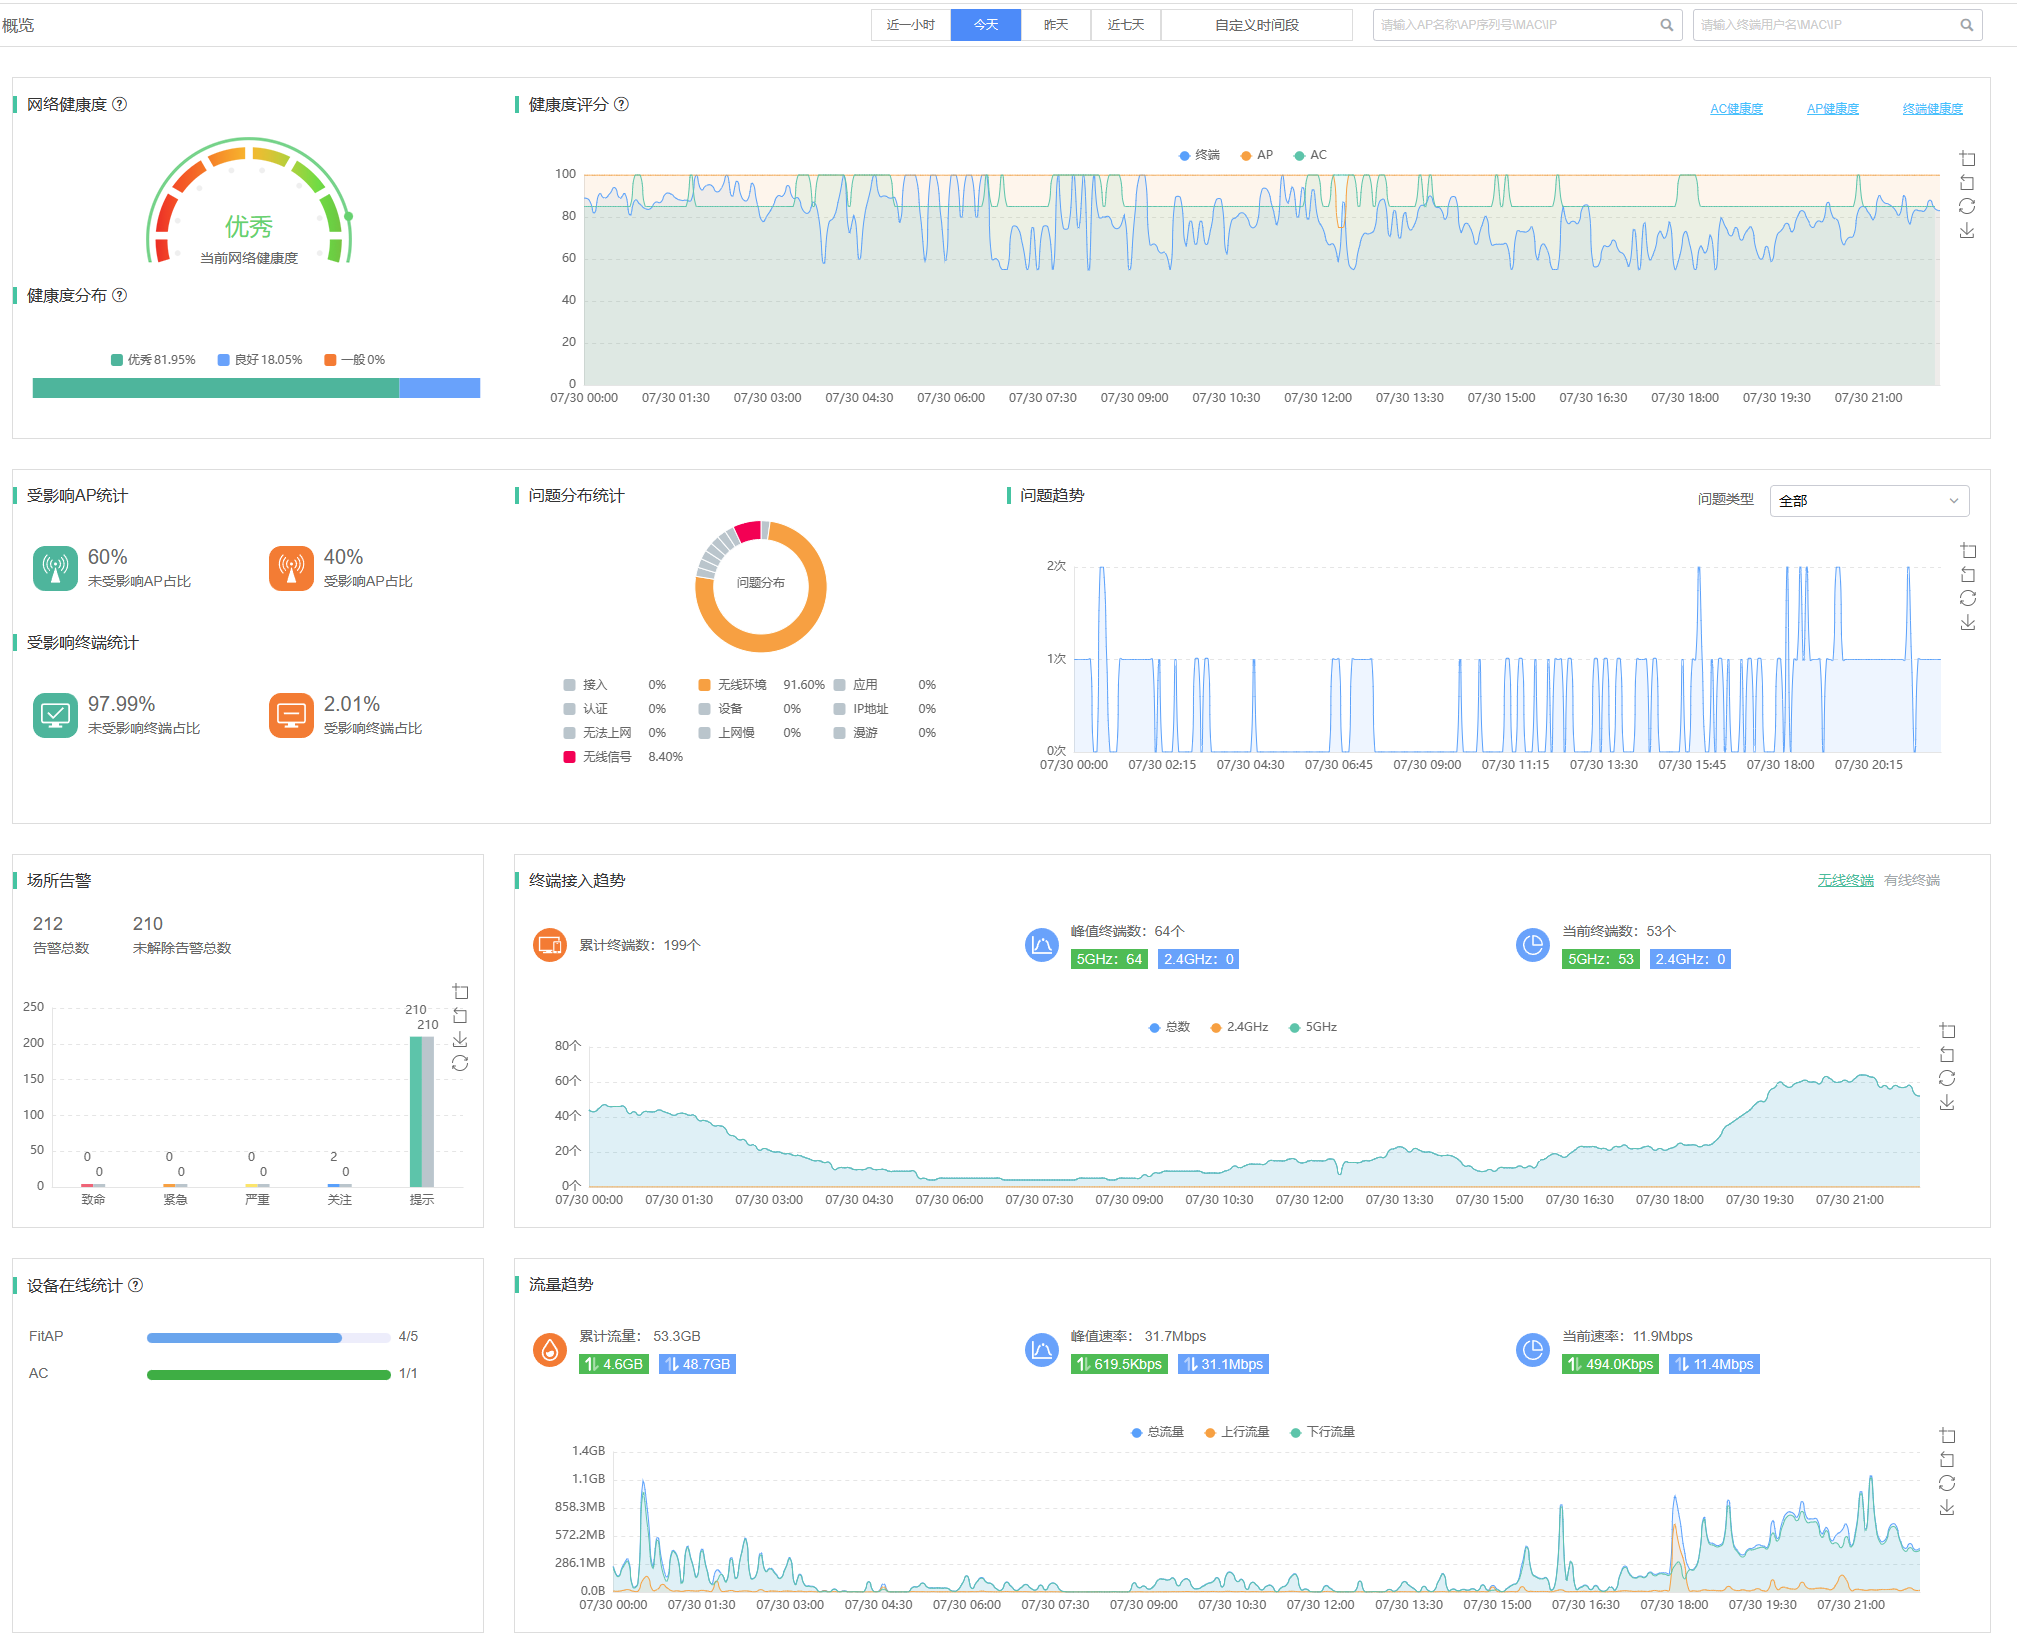Click the help icon next to 健康度评分
The image size is (2017, 1652).
(621, 104)
